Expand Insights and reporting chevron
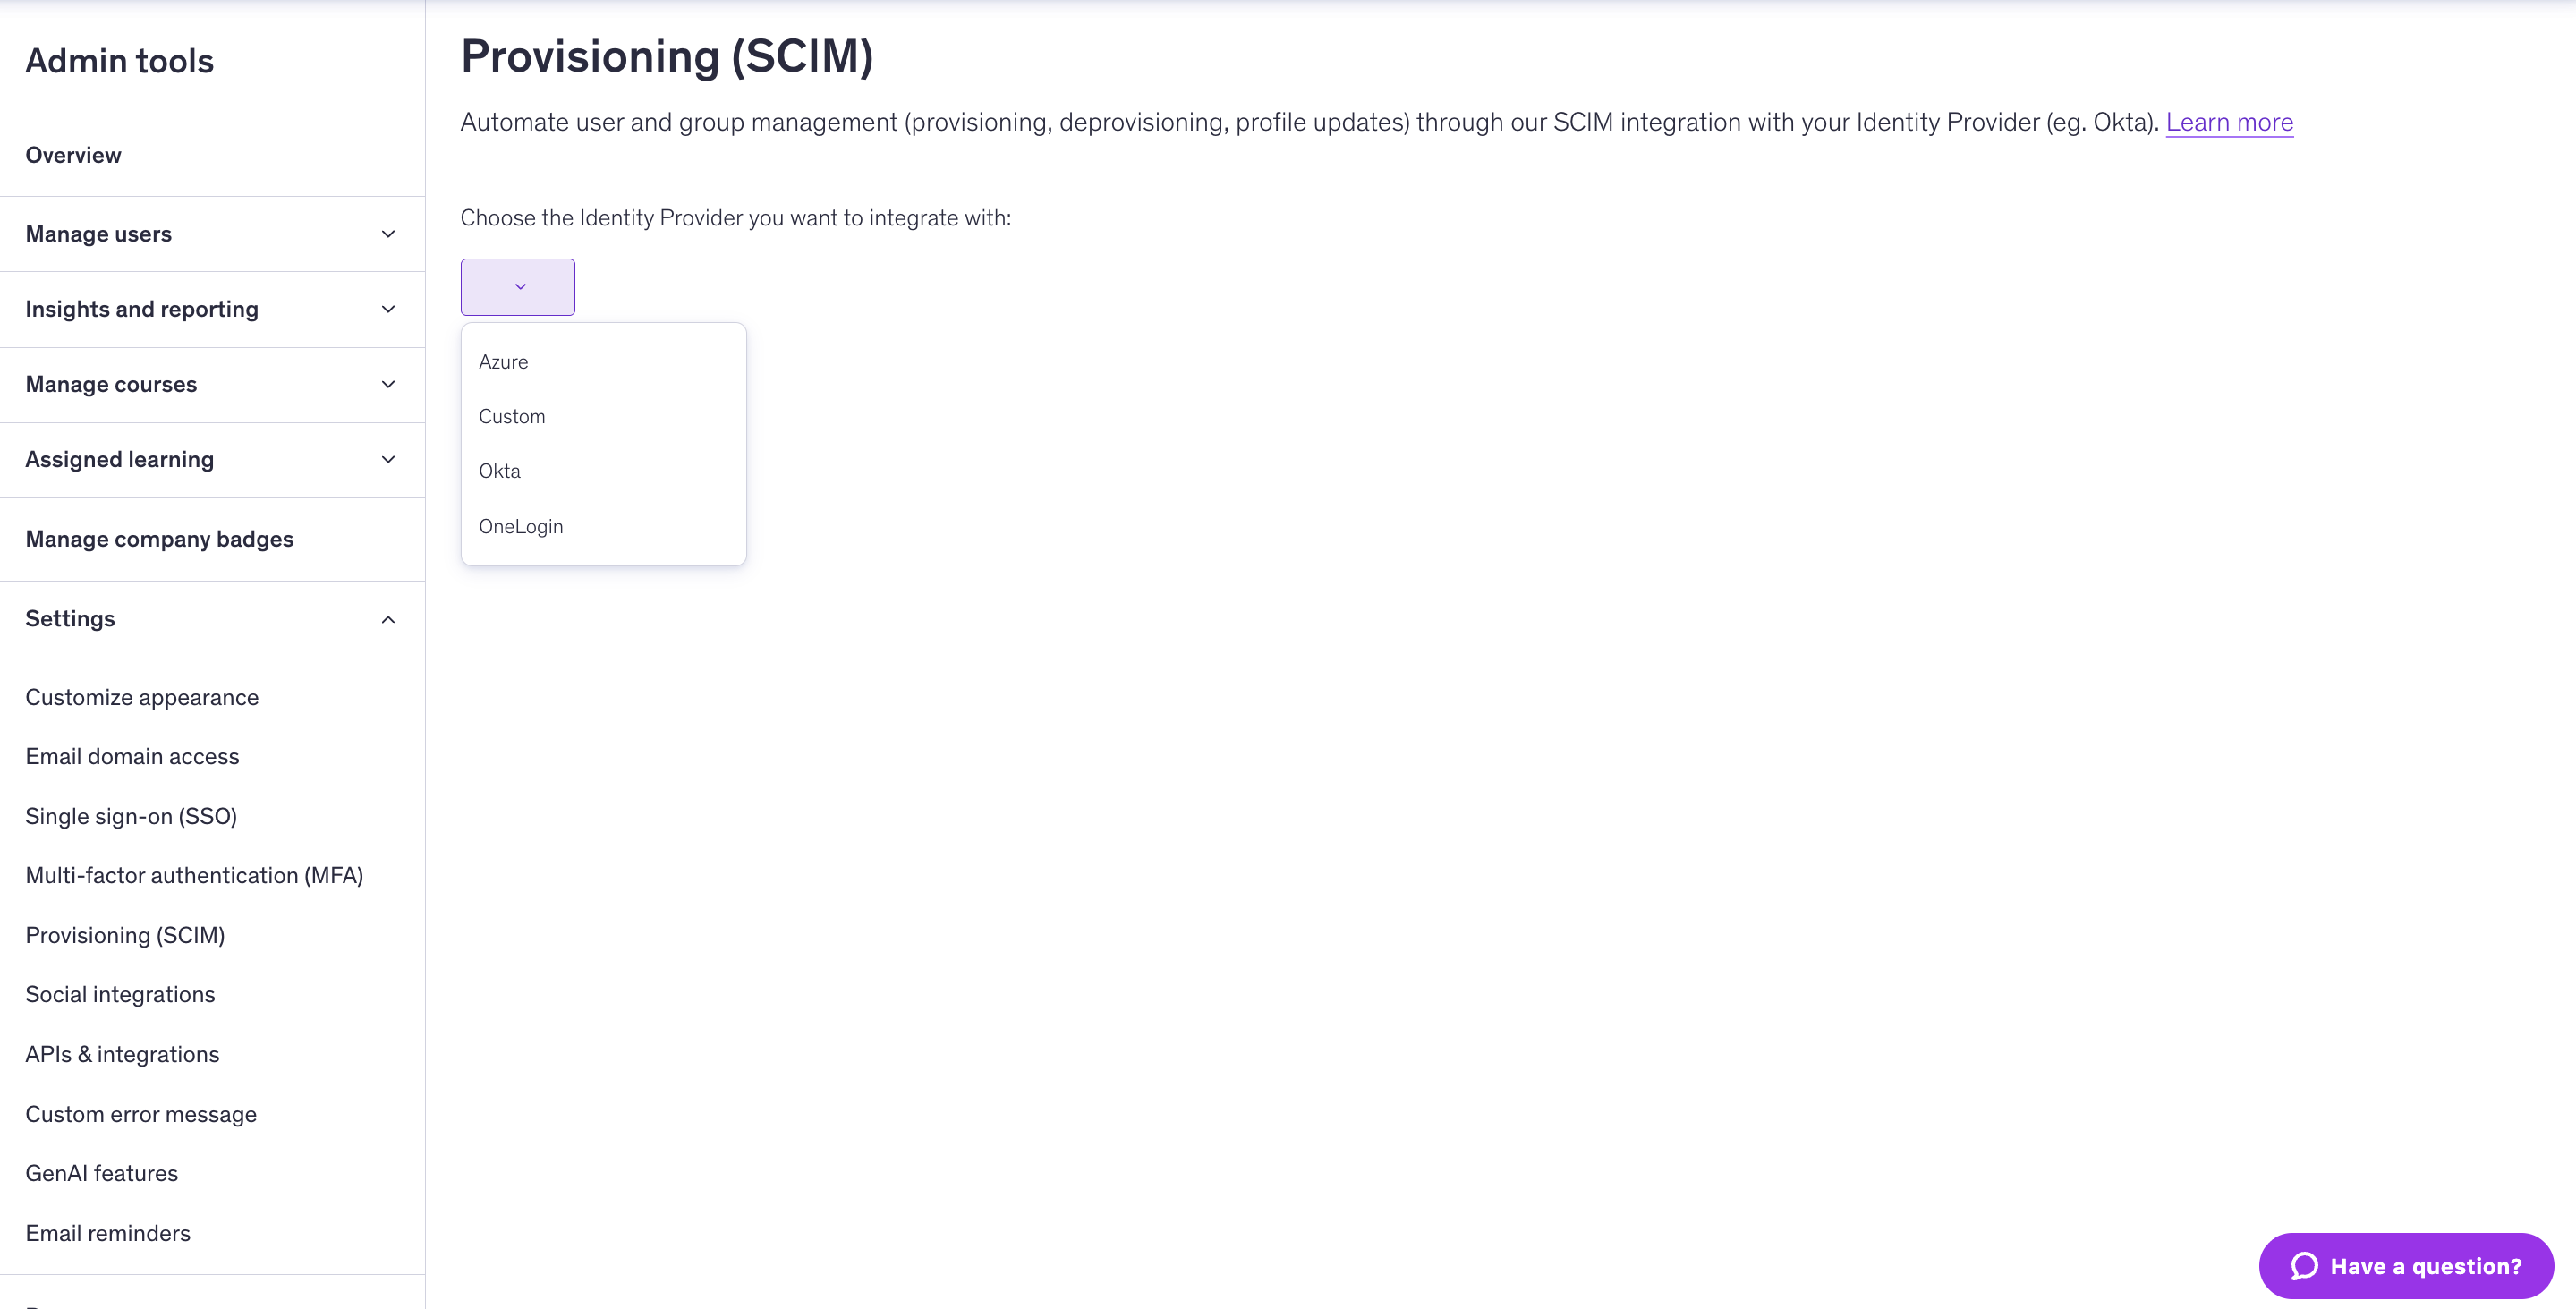This screenshot has width=2576, height=1309. click(x=388, y=309)
